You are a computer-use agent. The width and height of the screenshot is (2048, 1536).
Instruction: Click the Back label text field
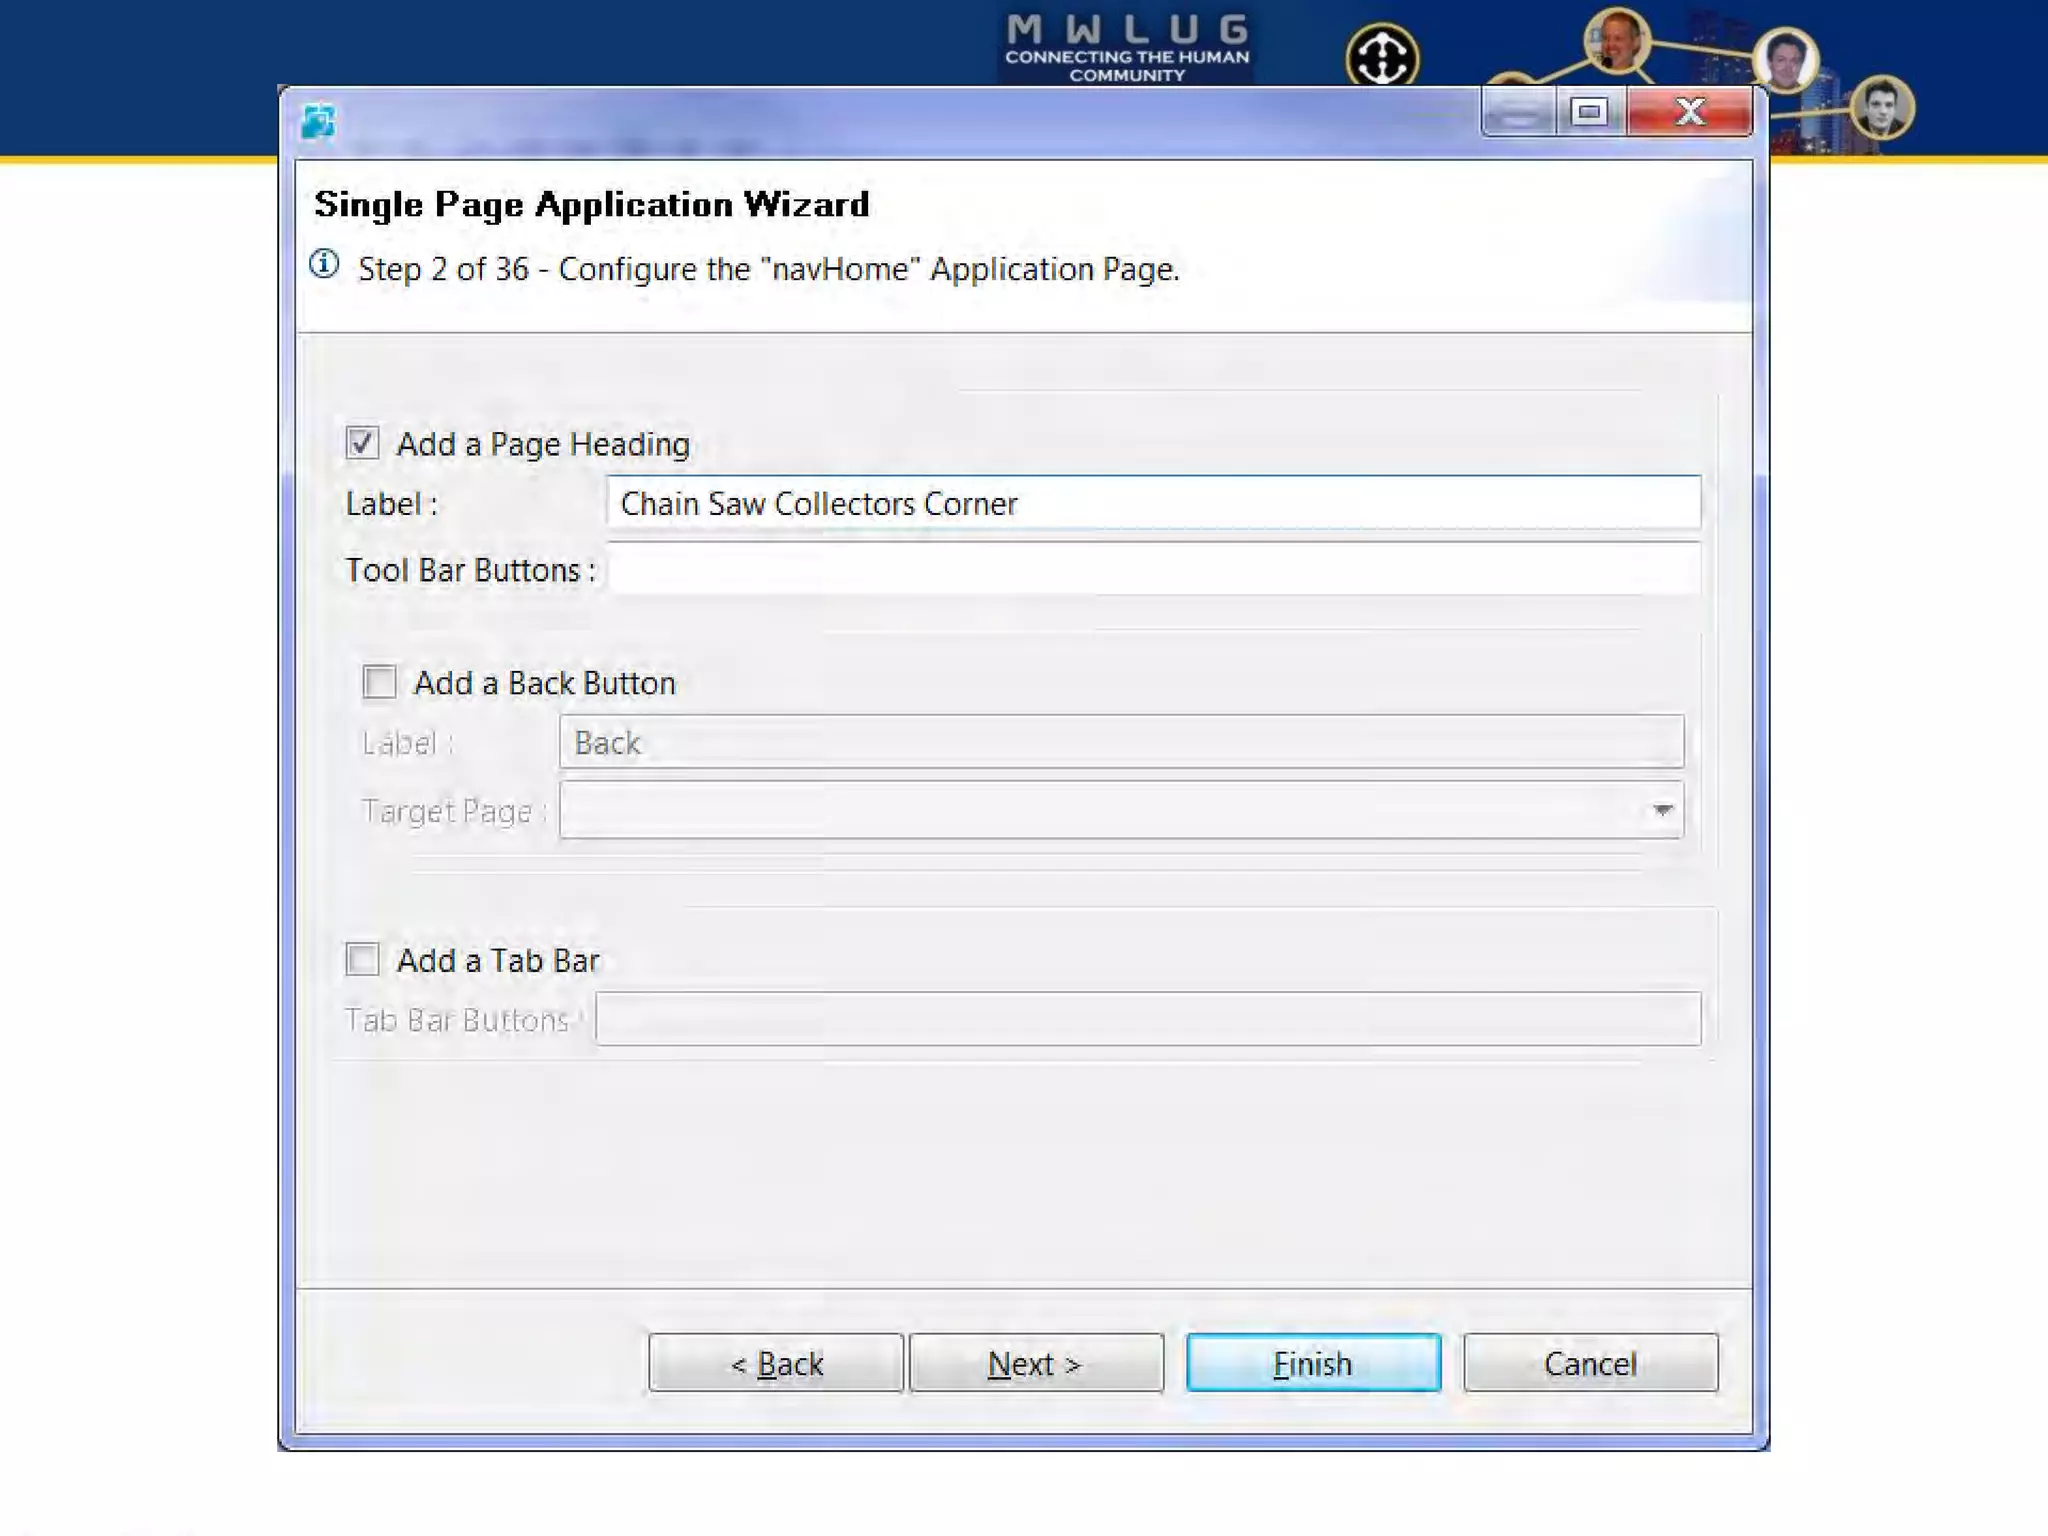point(1120,743)
